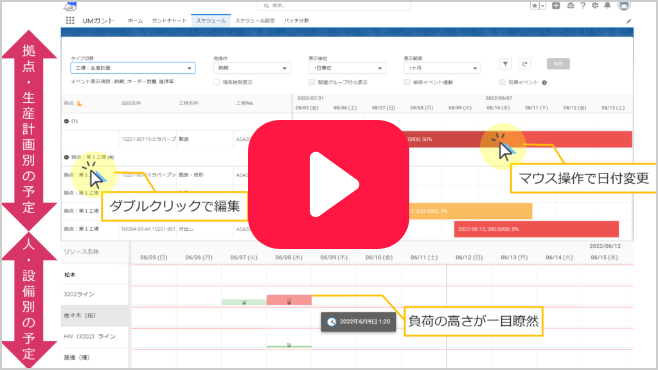Open the user avatar menu
The width and height of the screenshot is (658, 370).
[x=624, y=6]
